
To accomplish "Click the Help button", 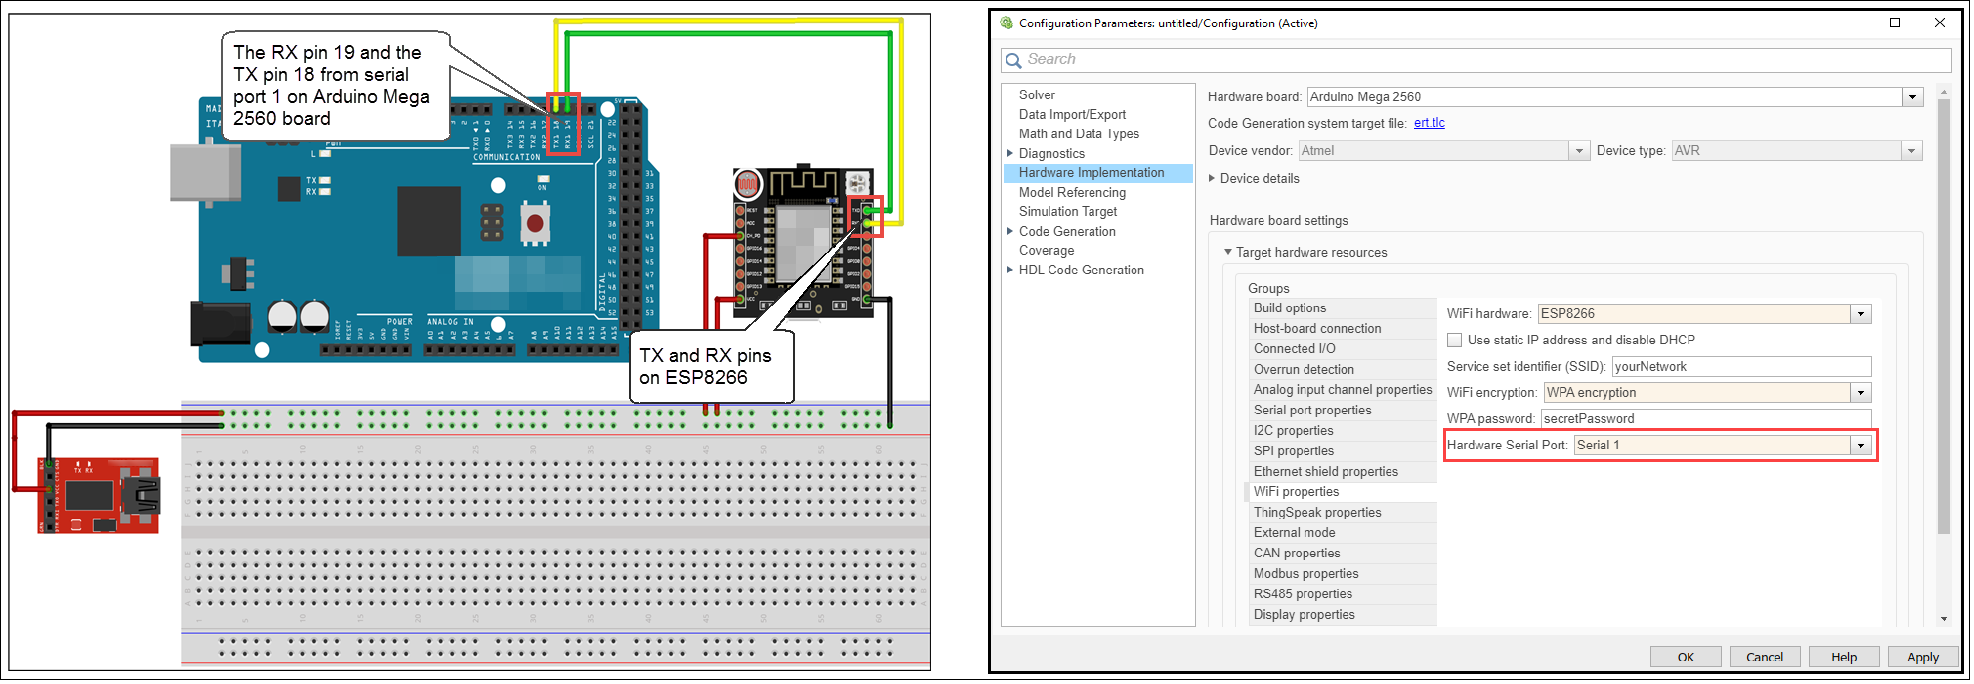I will point(1844,657).
